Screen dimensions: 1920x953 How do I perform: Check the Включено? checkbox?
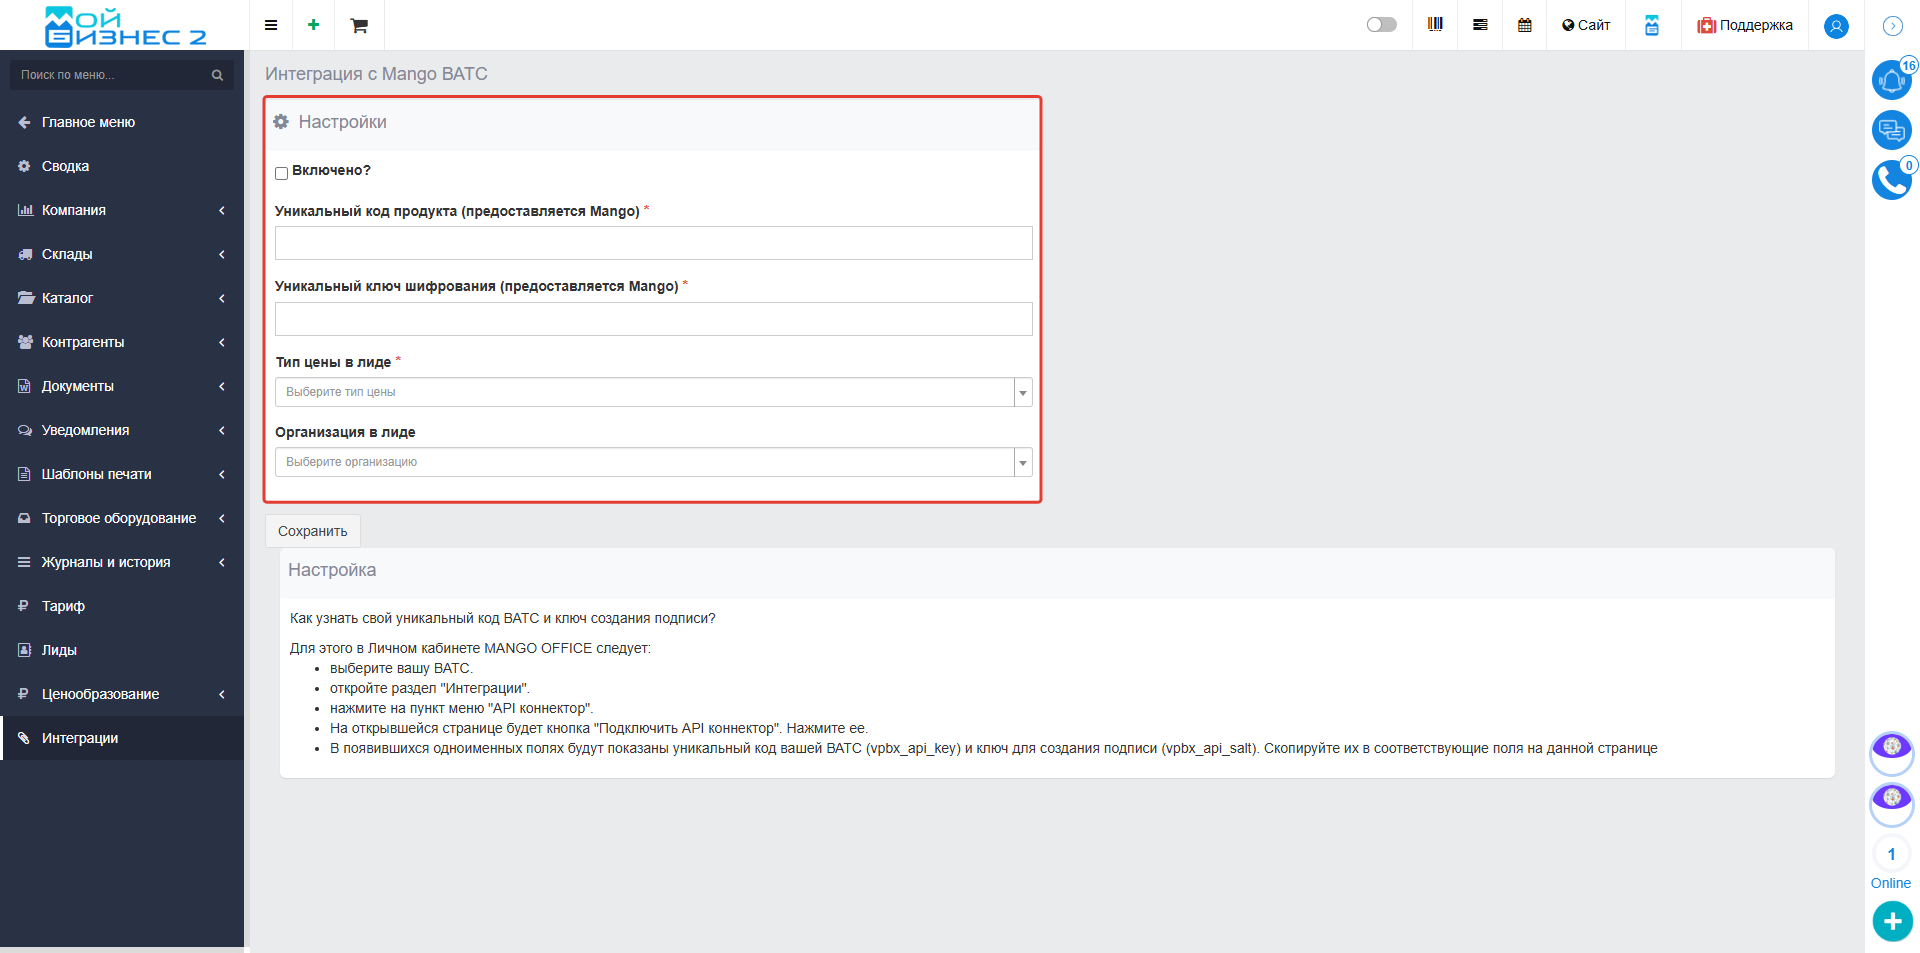coord(282,173)
